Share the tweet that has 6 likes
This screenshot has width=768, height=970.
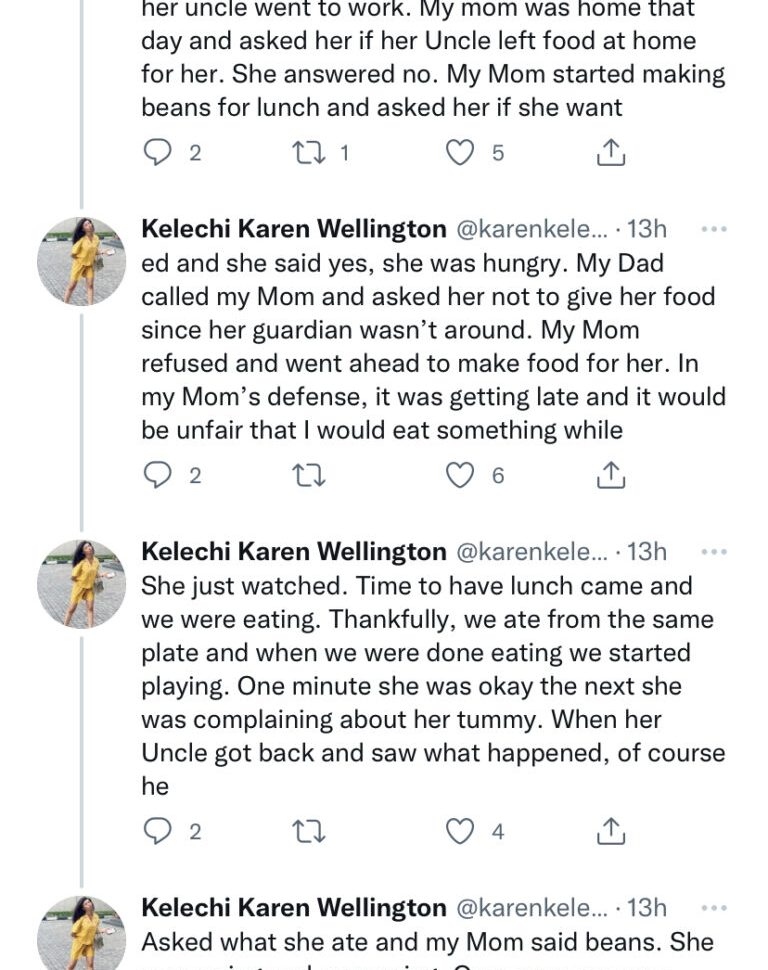pos(610,476)
